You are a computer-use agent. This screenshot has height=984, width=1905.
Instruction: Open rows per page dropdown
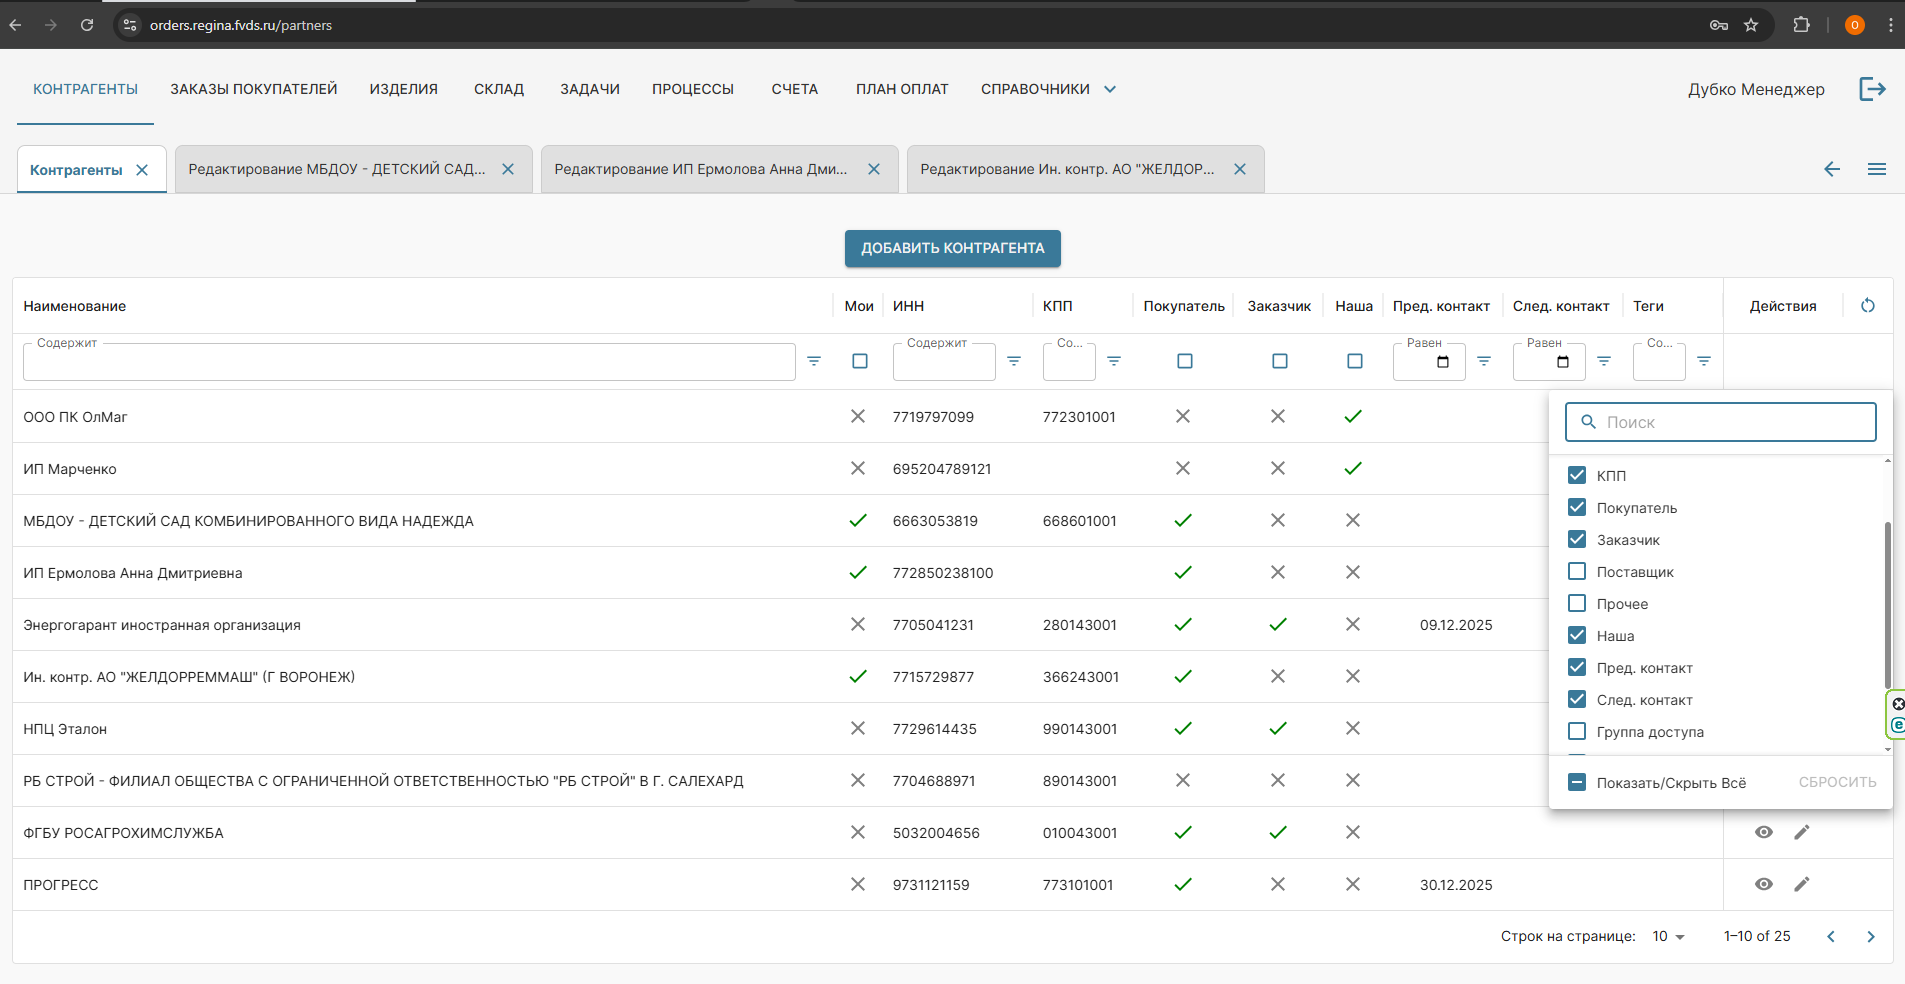(x=1668, y=936)
